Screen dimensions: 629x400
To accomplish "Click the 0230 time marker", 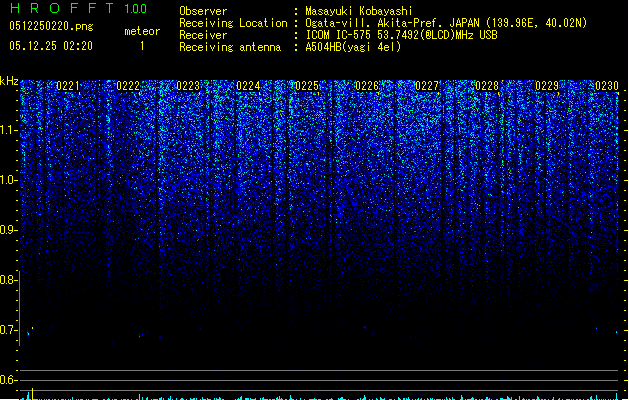I will point(607,86).
